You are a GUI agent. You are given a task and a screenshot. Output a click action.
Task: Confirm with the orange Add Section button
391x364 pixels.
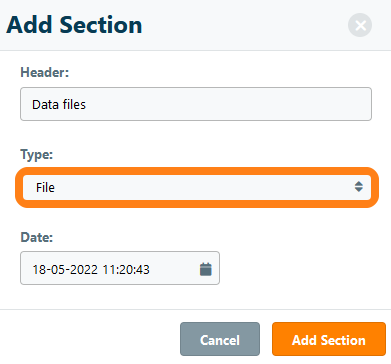tap(329, 339)
